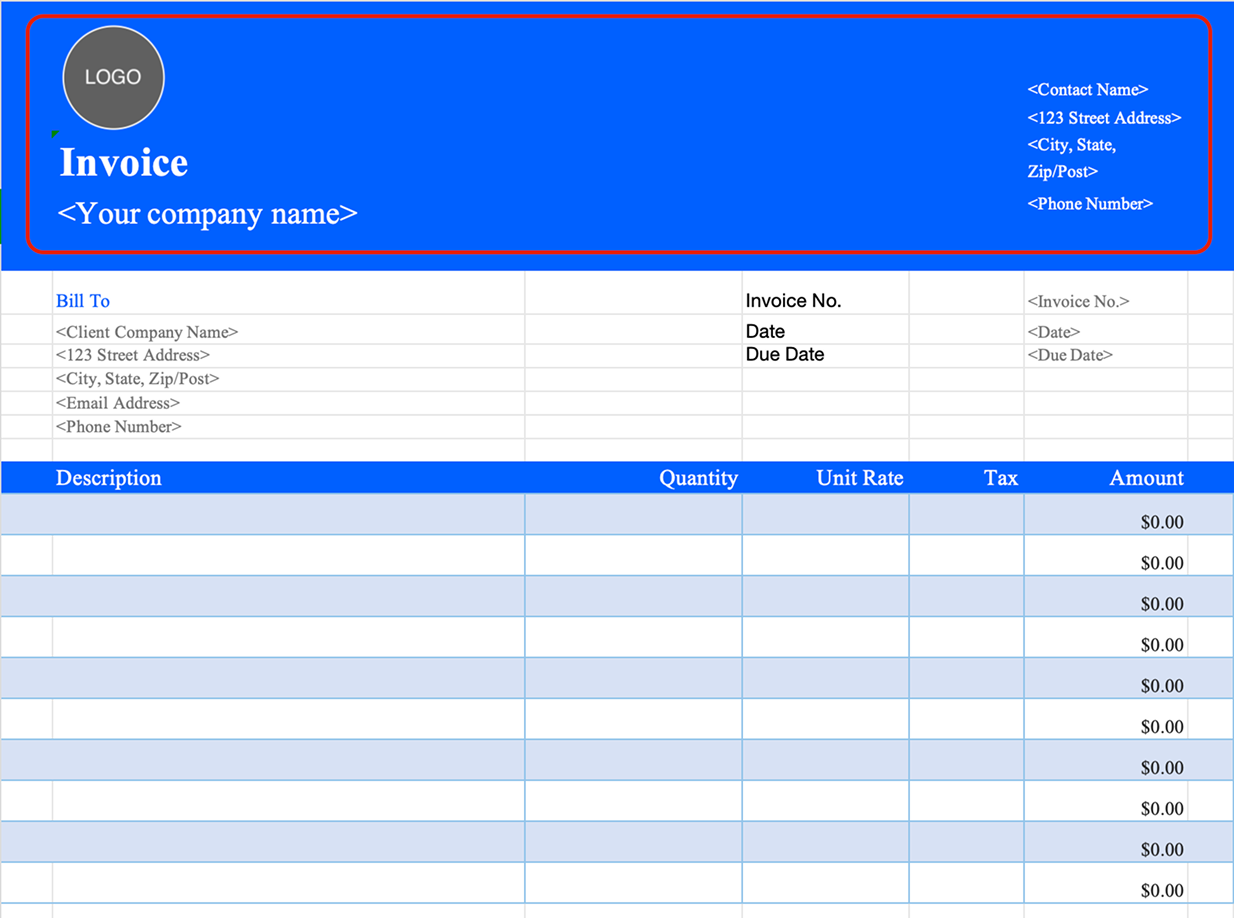Click the <Email Address> placeholder

tap(117, 402)
